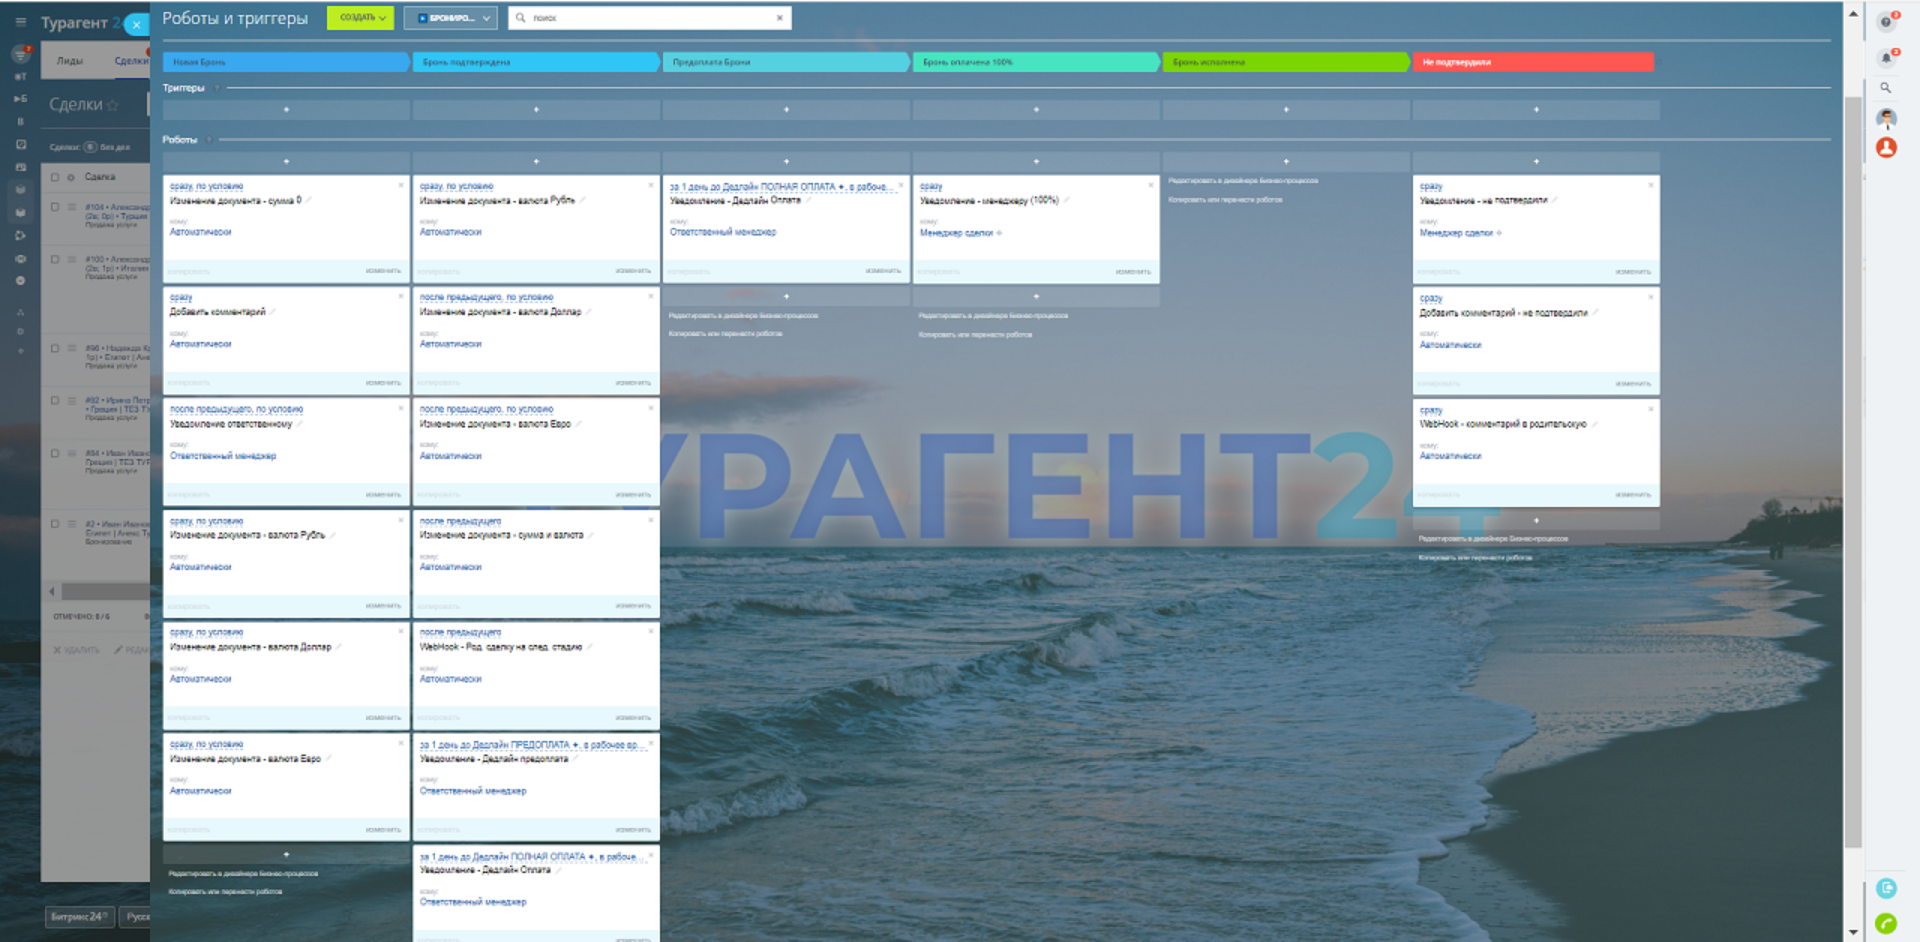
Task: Add a trigger to the Бронь оплачена 100% stage
Action: click(x=1036, y=110)
